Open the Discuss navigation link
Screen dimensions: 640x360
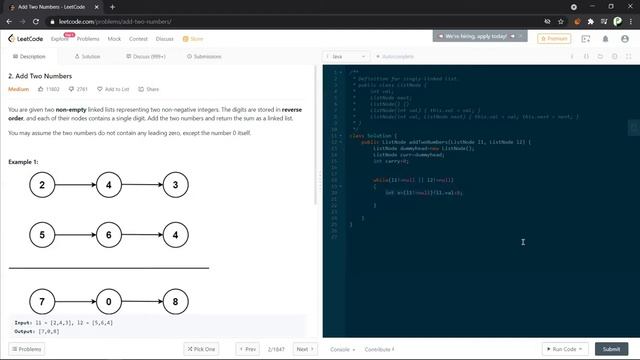pyautogui.click(x=164, y=39)
